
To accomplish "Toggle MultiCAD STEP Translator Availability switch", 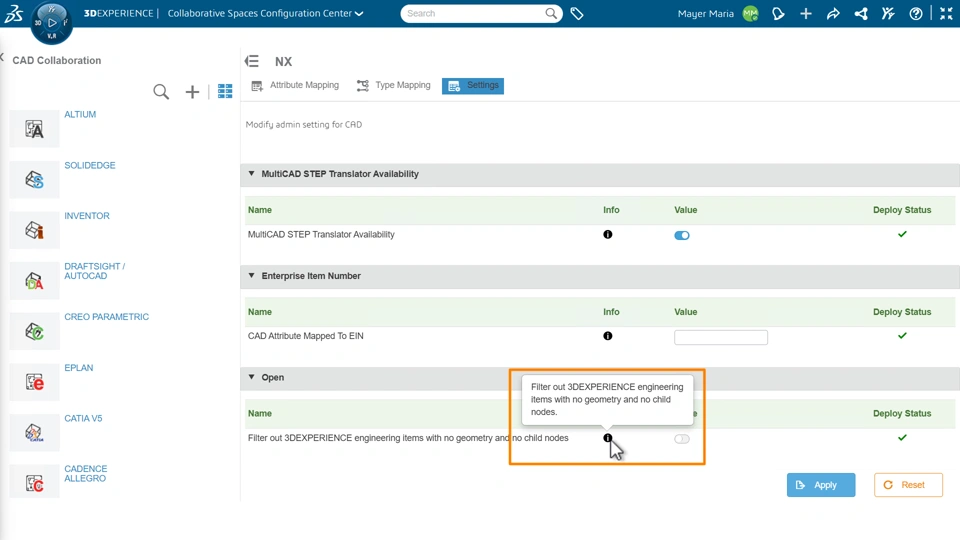I will point(682,236).
